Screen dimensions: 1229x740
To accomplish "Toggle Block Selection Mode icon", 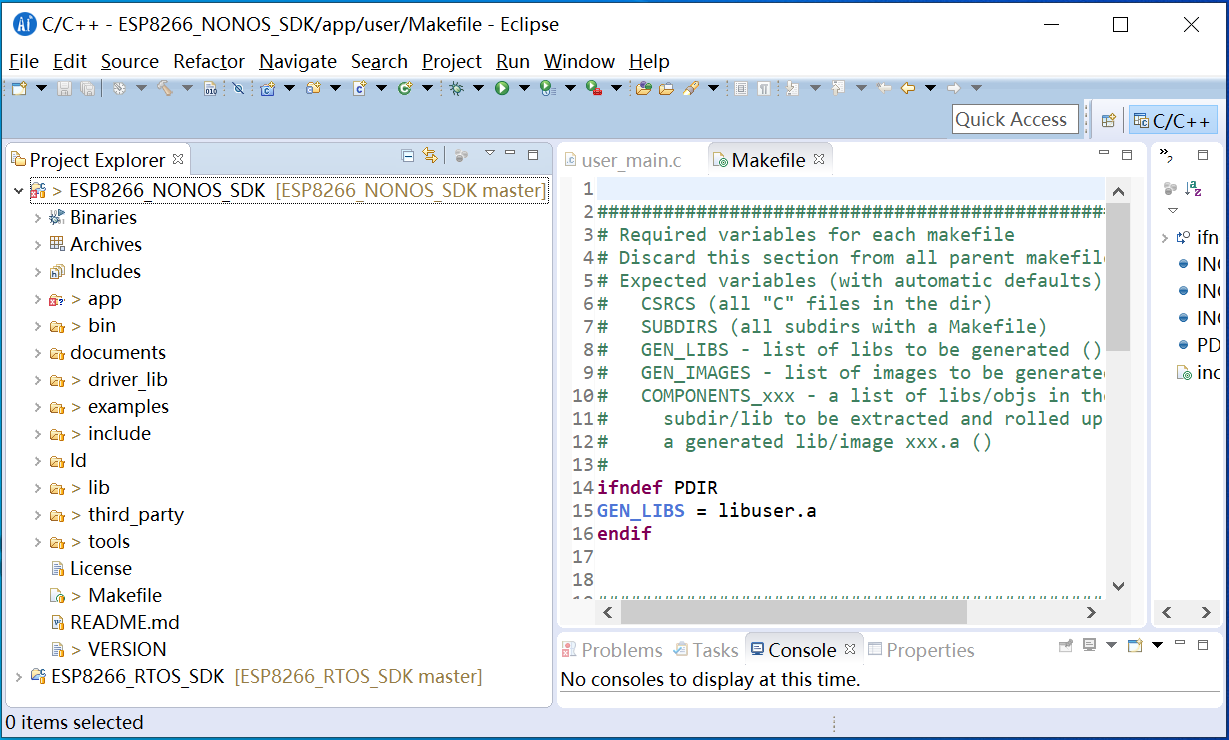I will 741,88.
